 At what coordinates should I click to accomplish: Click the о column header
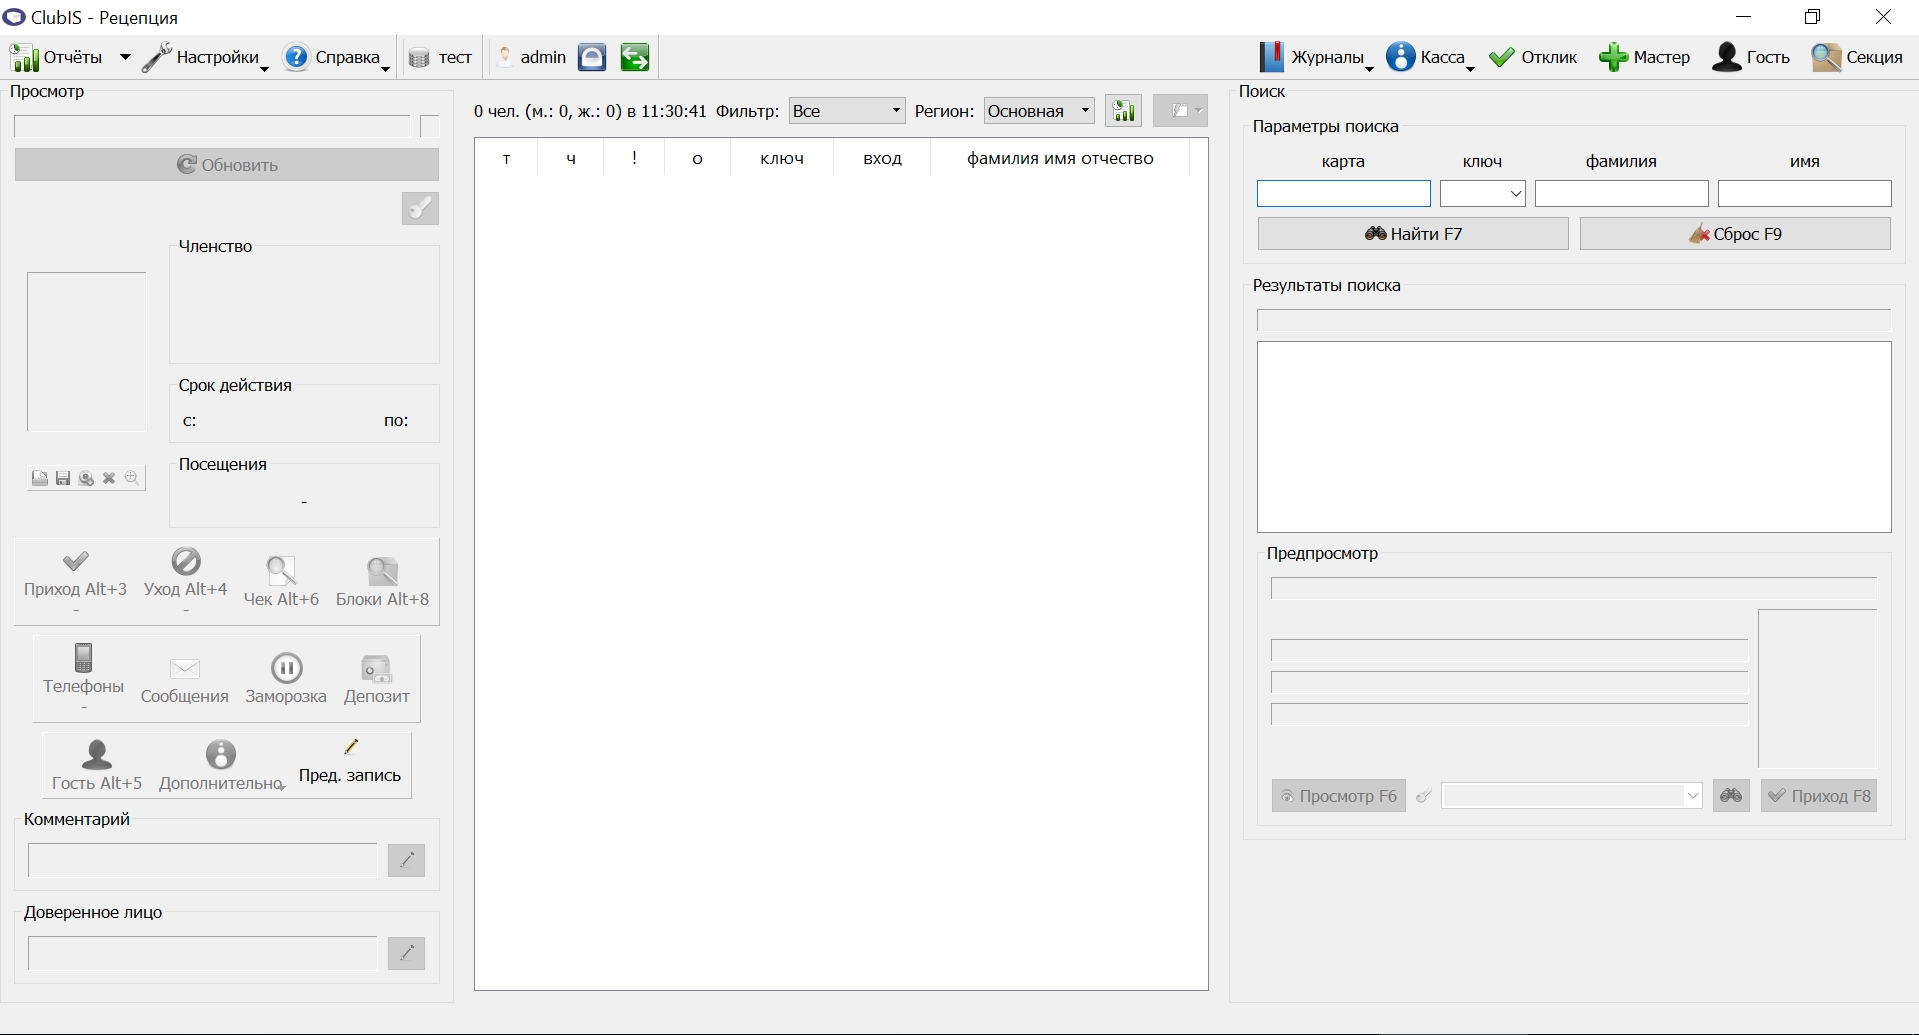(697, 158)
